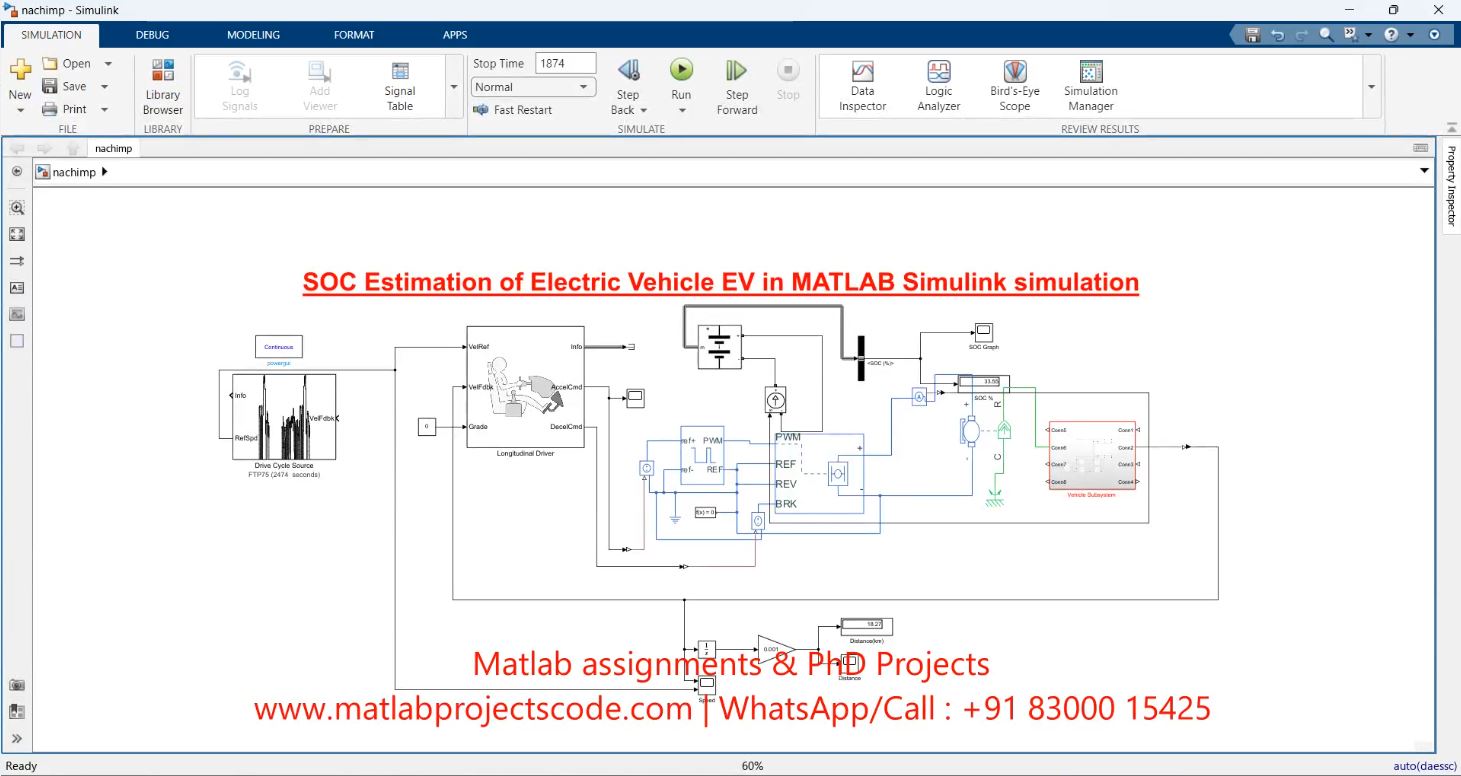Open the Bird's-Eye Scope
The height and width of the screenshot is (776, 1461).
coord(1014,85)
